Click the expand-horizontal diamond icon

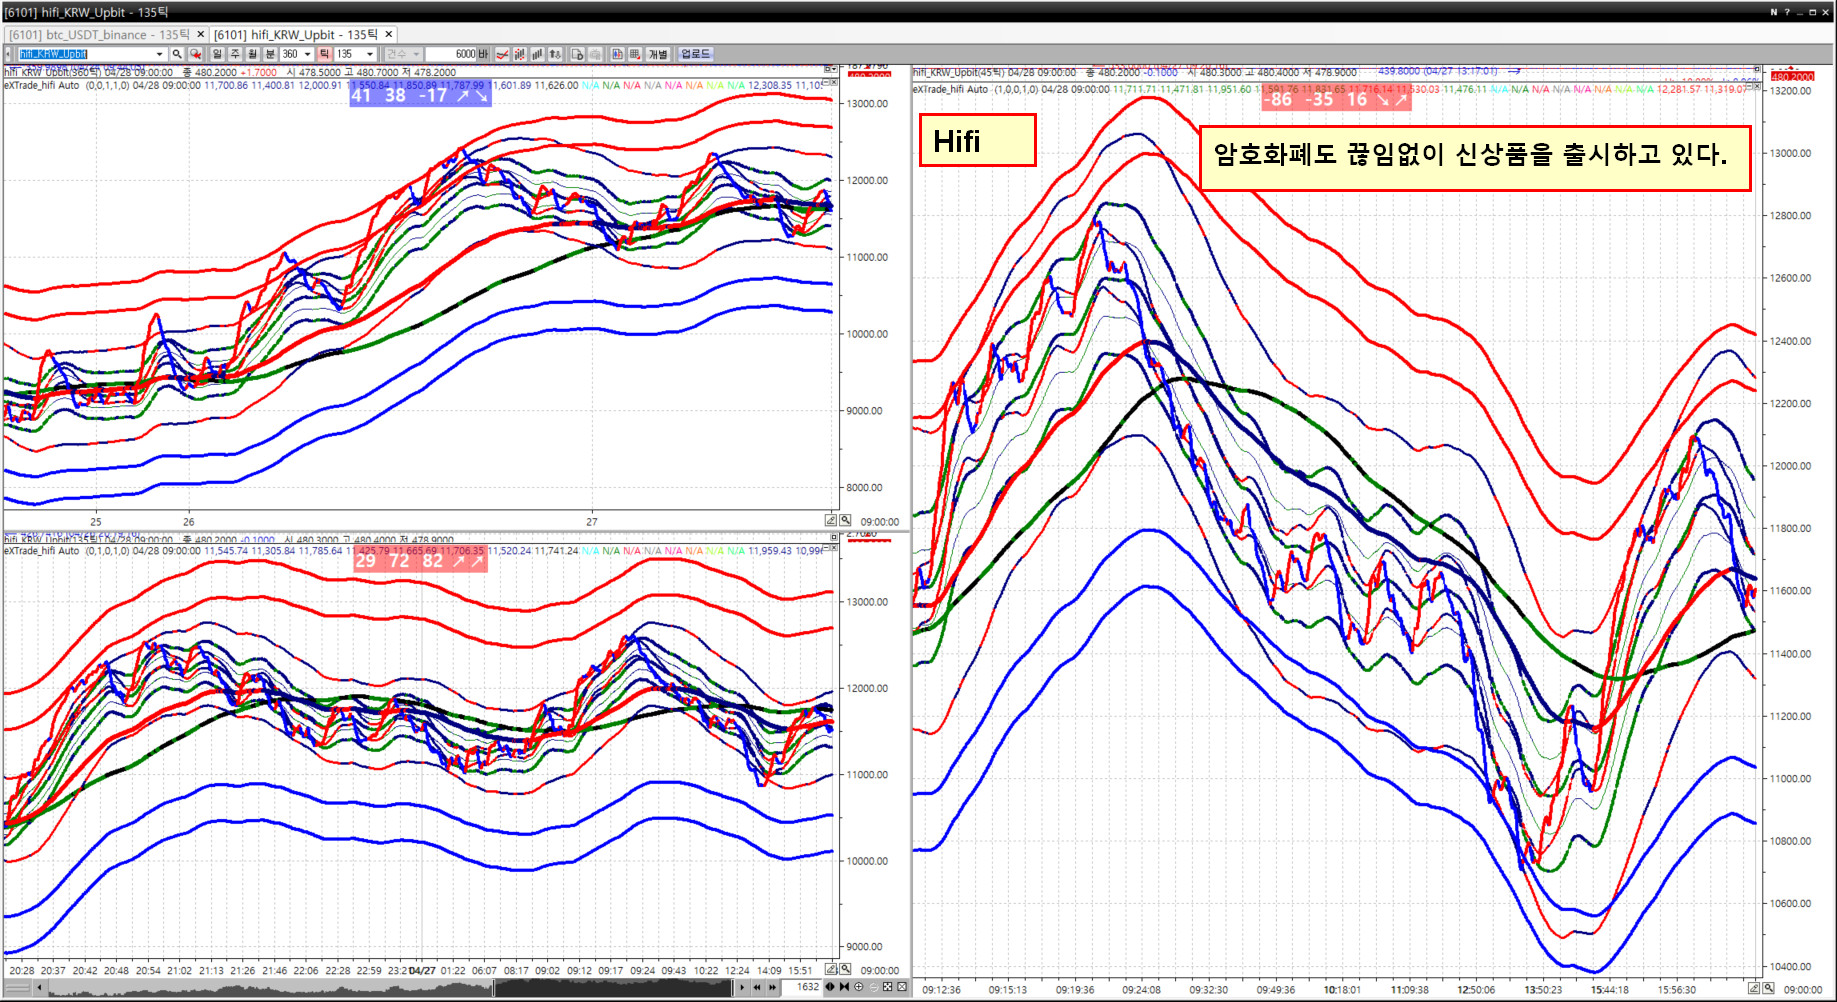tap(830, 987)
